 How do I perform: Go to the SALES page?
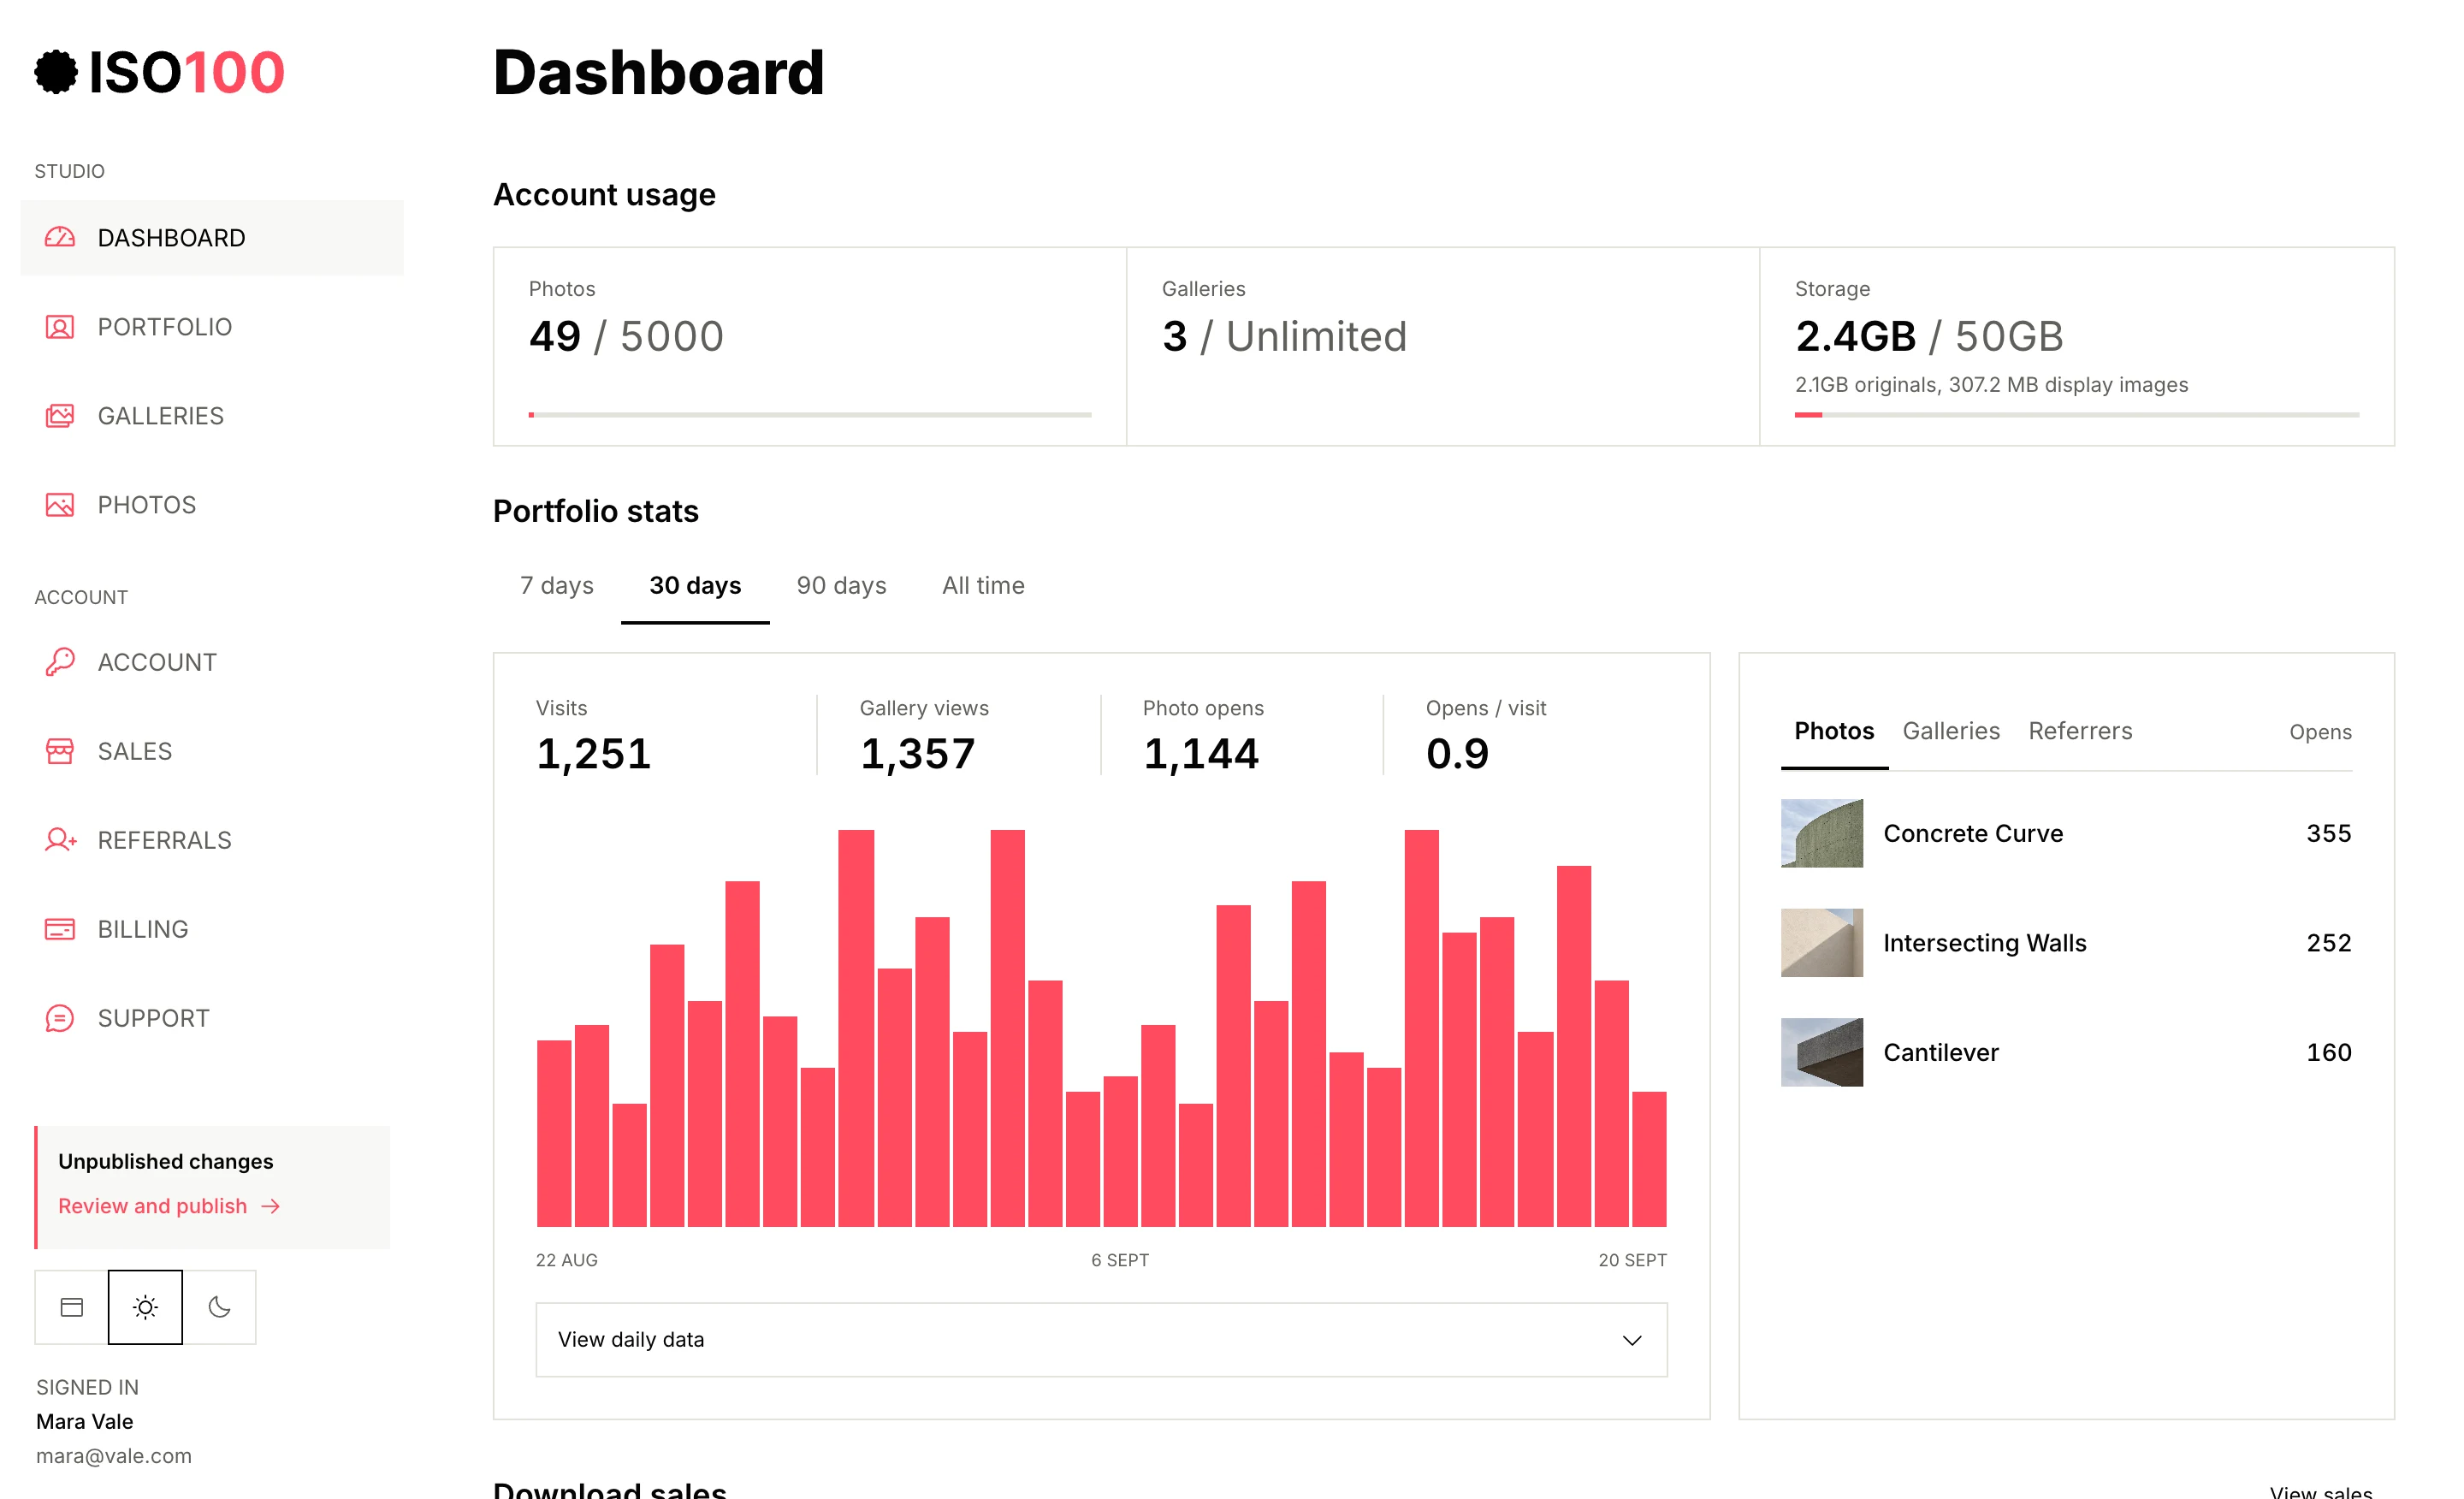click(212, 751)
